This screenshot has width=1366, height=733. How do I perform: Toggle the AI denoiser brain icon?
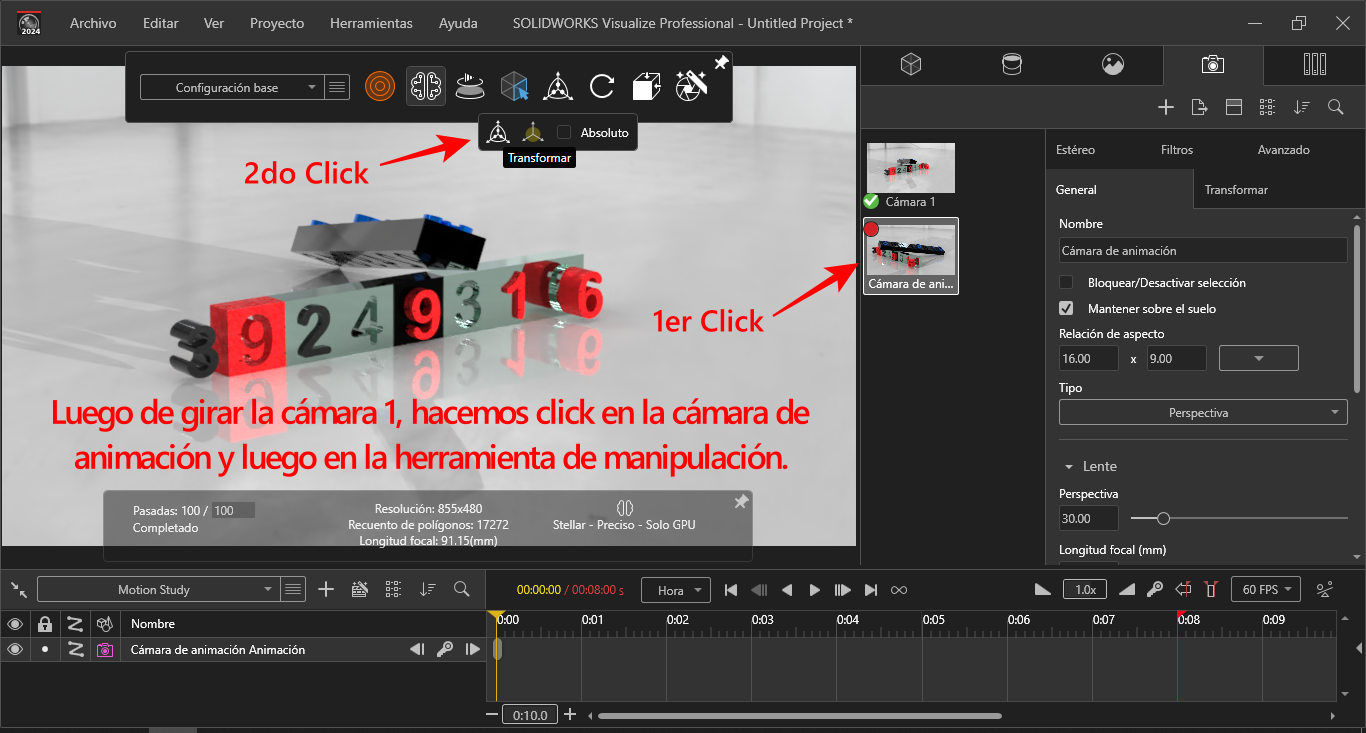(x=426, y=87)
